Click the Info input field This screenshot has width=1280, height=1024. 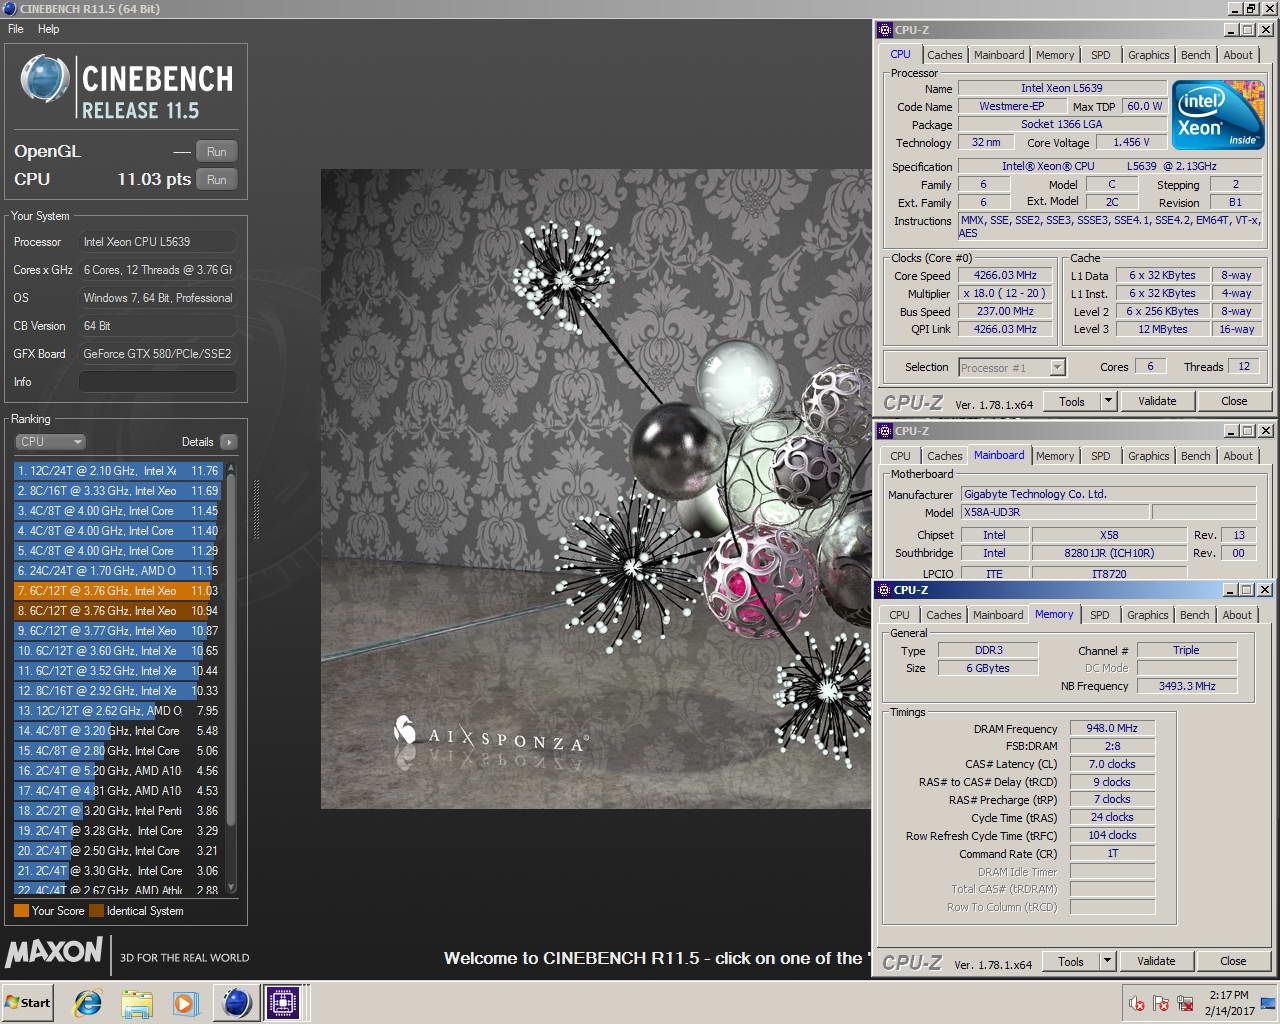pos(157,382)
